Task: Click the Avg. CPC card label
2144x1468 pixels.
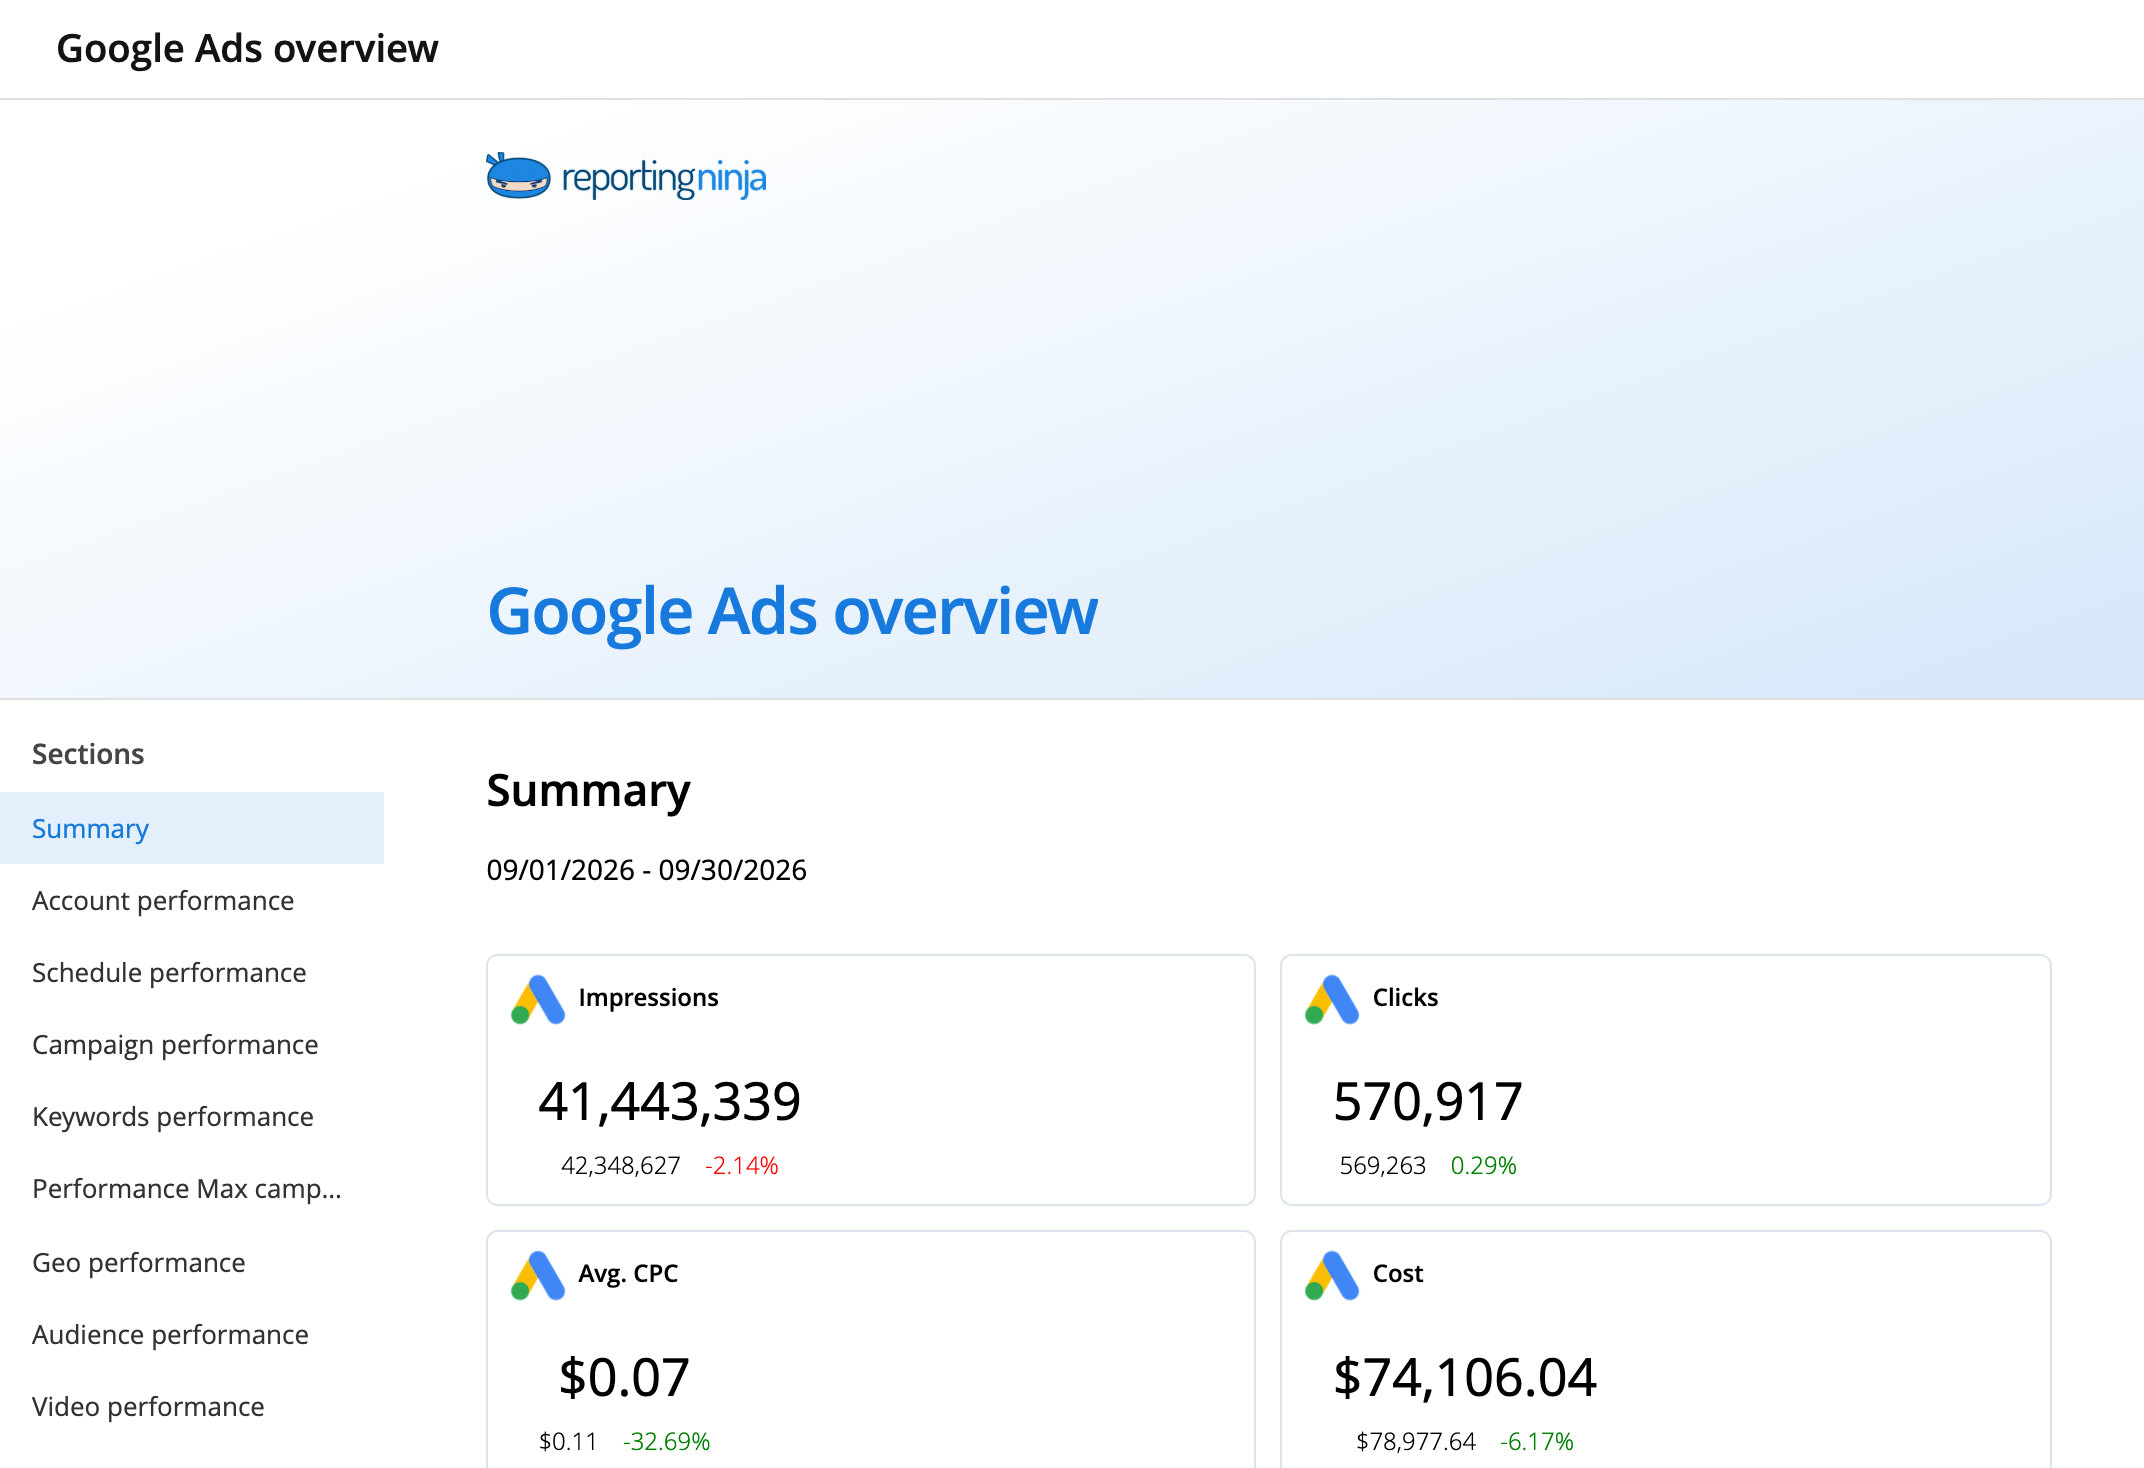Action: [x=628, y=1274]
